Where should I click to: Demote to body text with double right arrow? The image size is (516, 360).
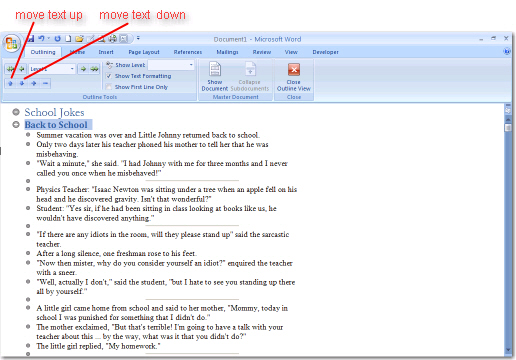point(95,69)
